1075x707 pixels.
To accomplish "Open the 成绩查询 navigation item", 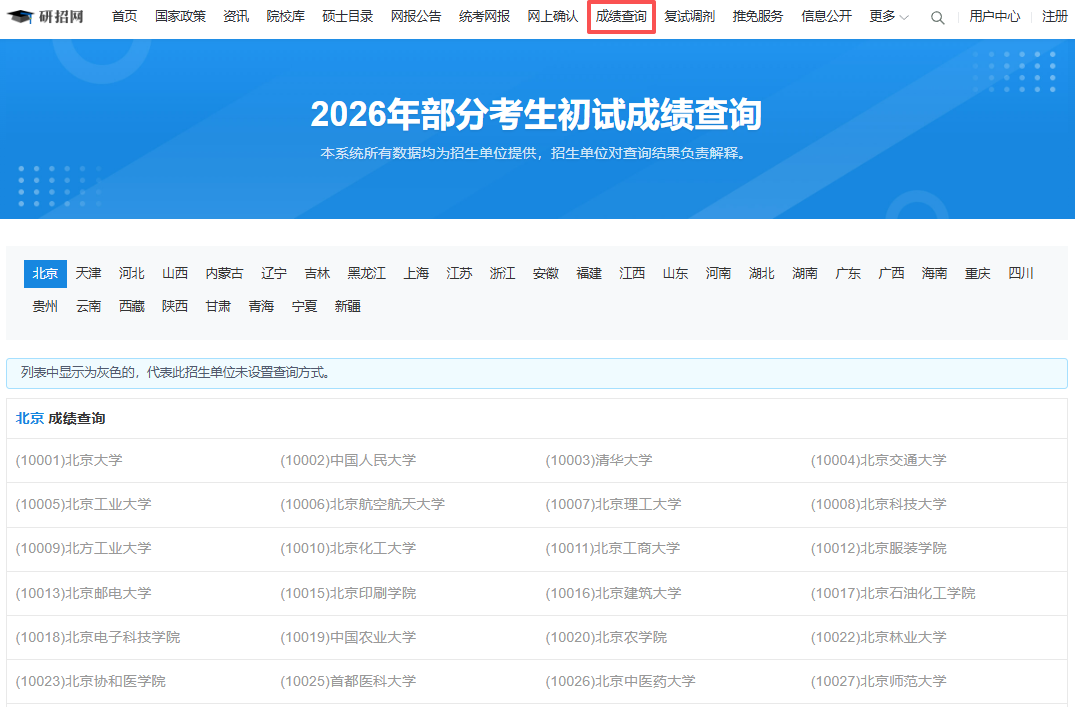I will coord(621,17).
